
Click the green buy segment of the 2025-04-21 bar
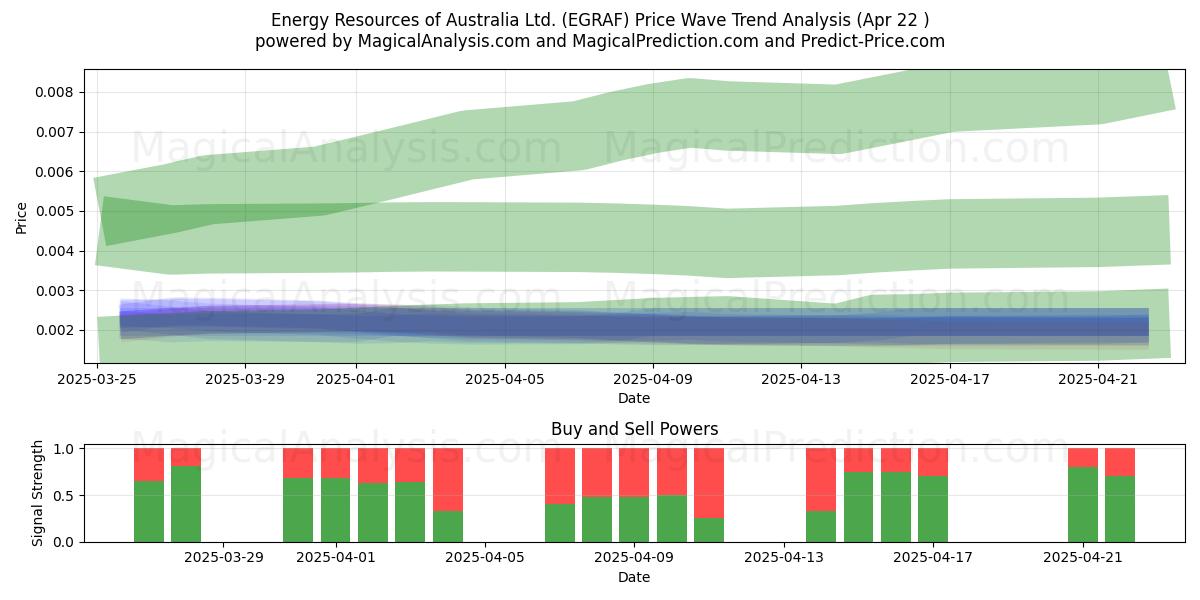[x=1083, y=504]
